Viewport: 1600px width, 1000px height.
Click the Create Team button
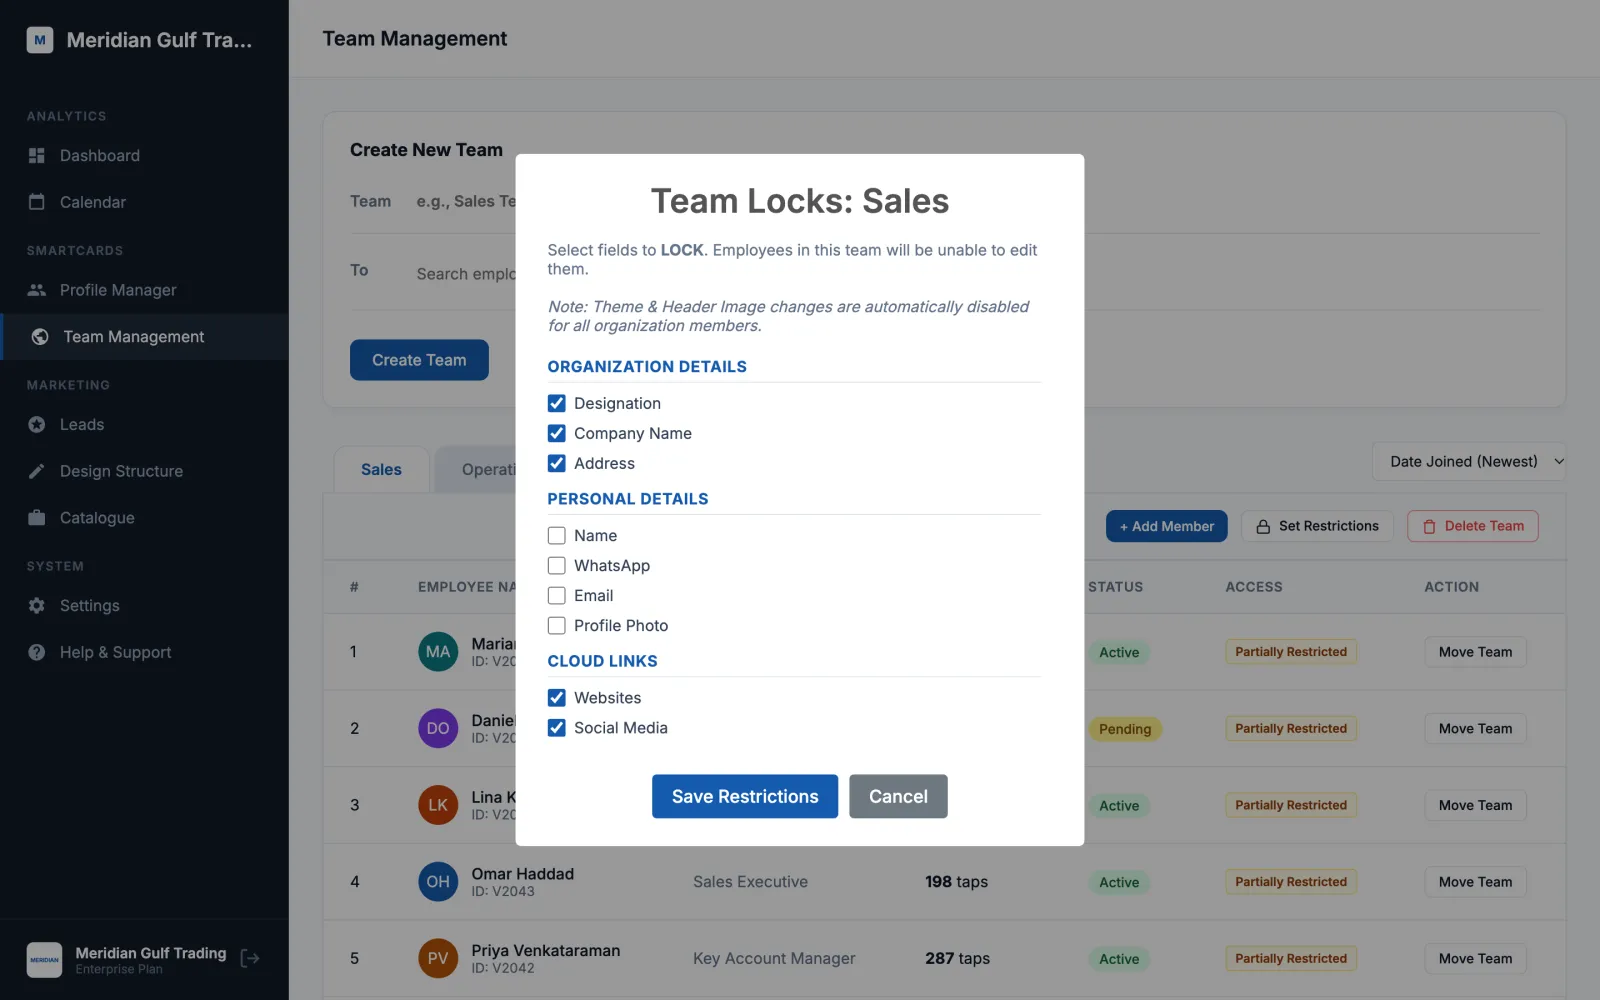click(419, 360)
